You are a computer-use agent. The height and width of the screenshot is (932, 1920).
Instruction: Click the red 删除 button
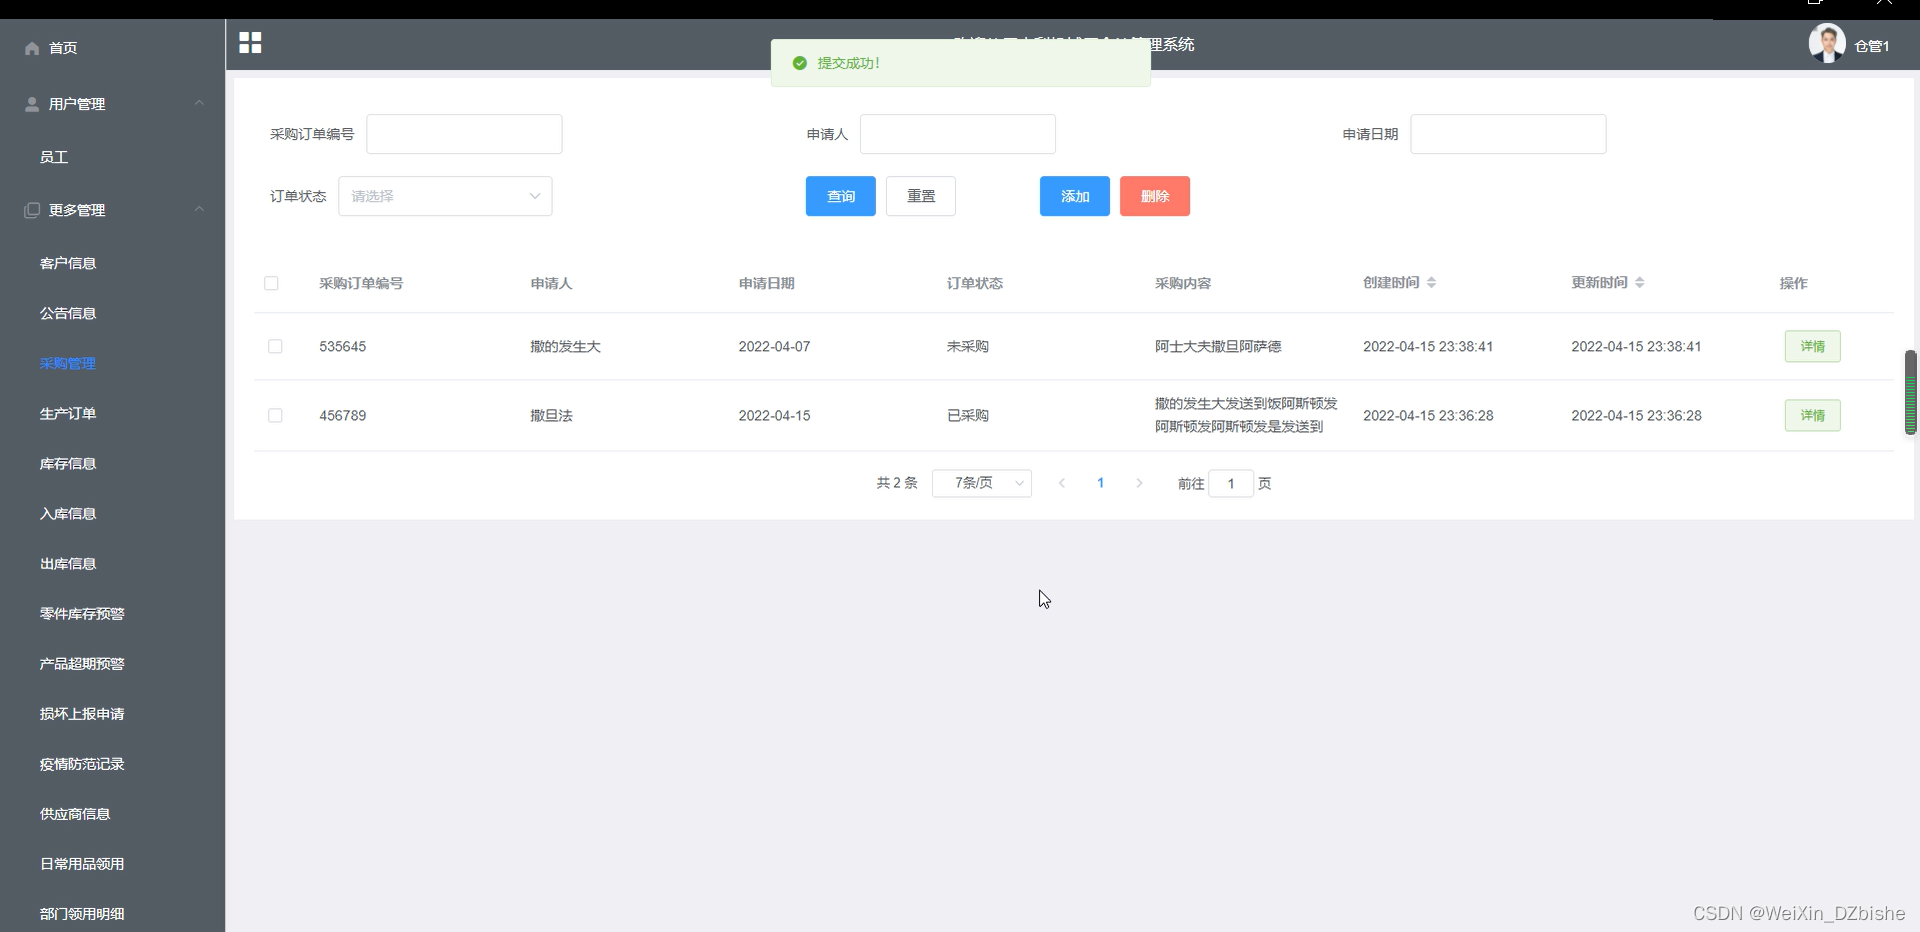pos(1155,196)
